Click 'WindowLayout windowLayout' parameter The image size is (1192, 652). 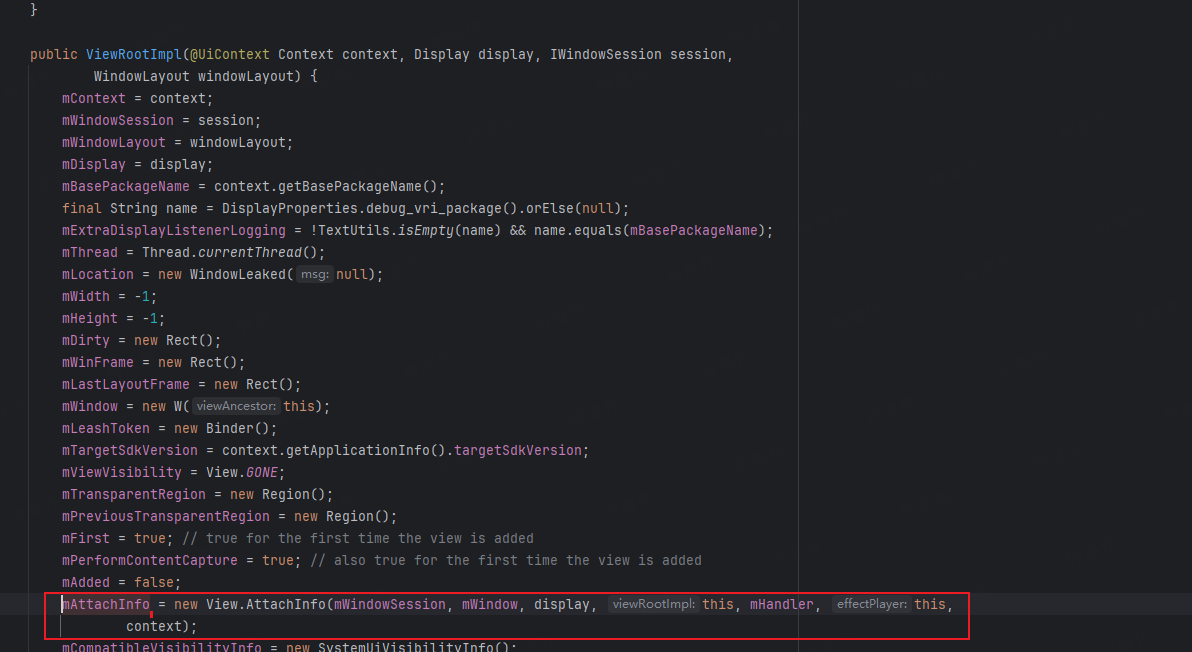[x=193, y=77]
